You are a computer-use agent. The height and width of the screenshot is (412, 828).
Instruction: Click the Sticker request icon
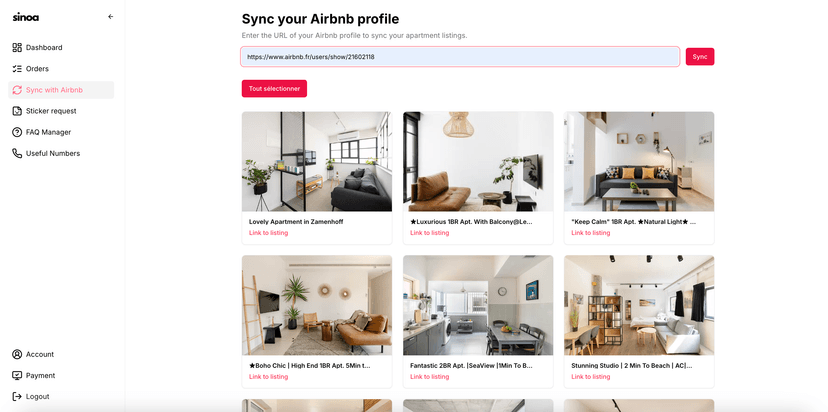[x=17, y=111]
